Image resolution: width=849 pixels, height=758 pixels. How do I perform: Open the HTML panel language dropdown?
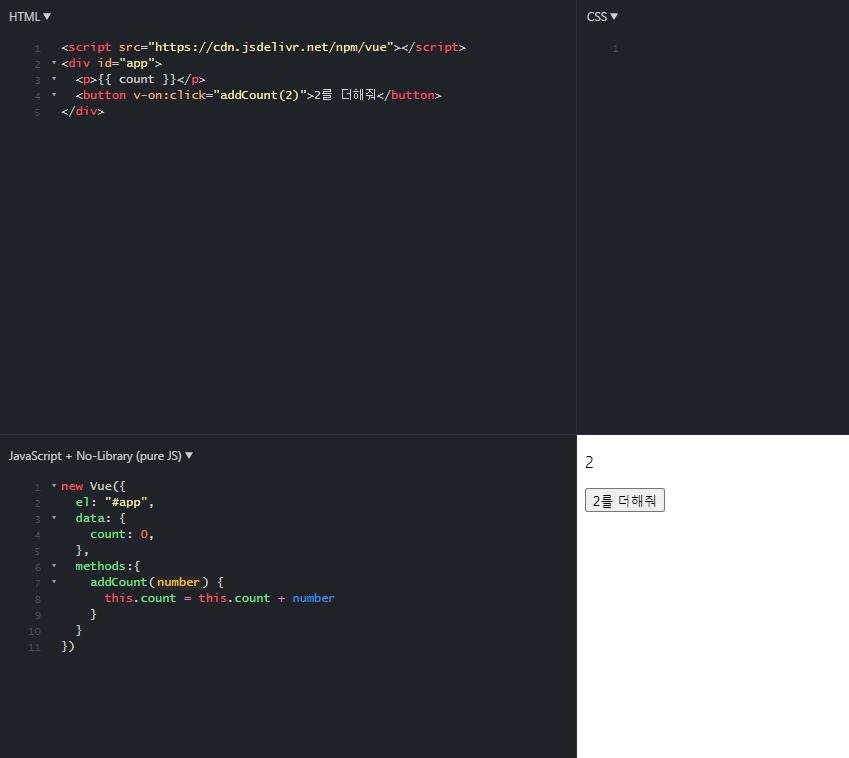click(30, 17)
